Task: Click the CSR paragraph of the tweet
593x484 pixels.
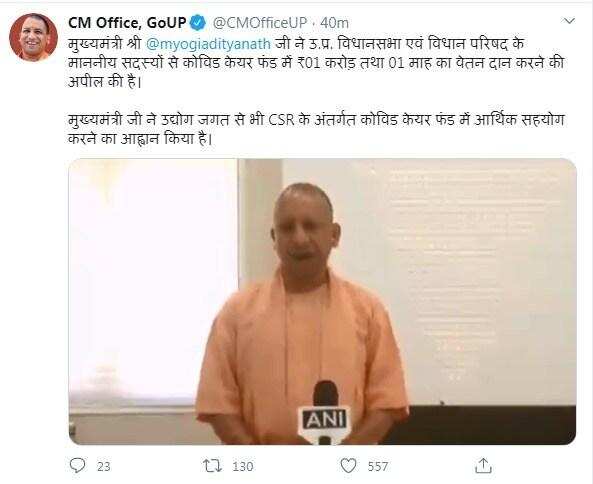Action: pyautogui.click(x=316, y=129)
